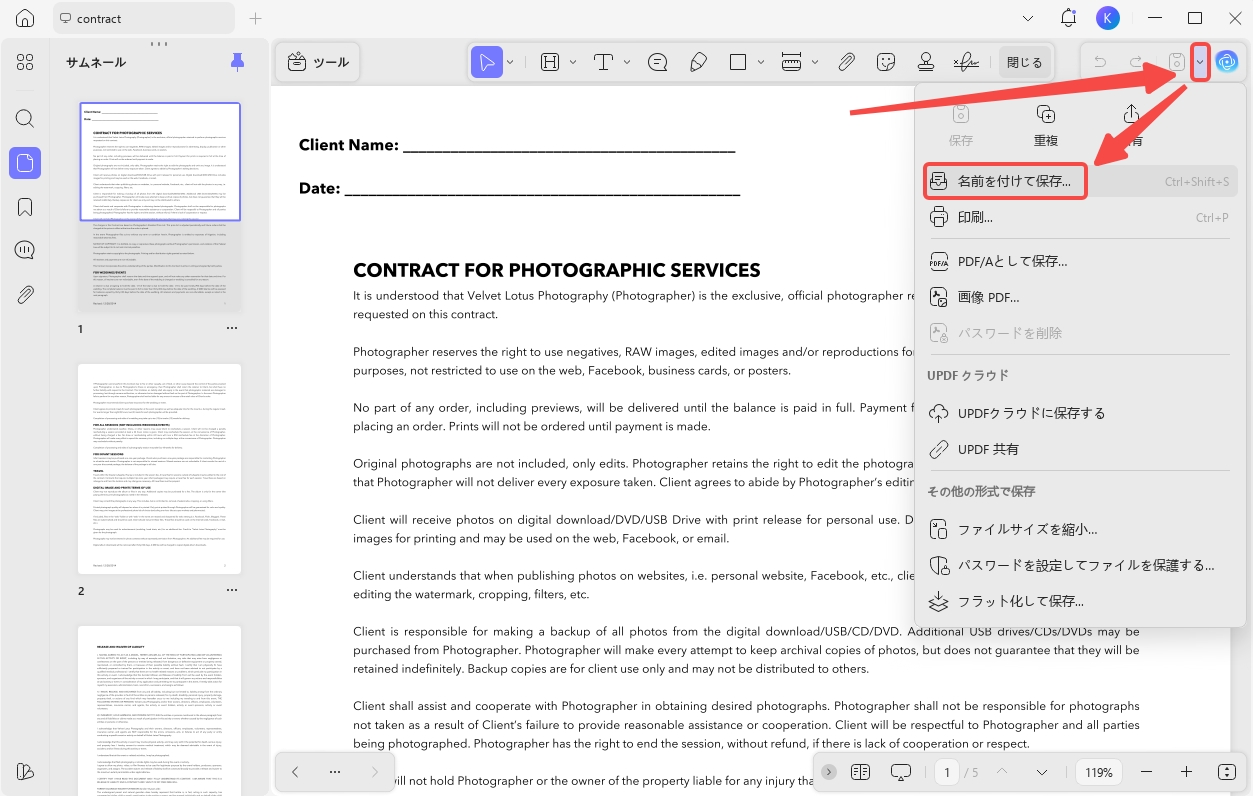Click the undo arrow icon
The height and width of the screenshot is (796, 1253).
(x=1100, y=62)
